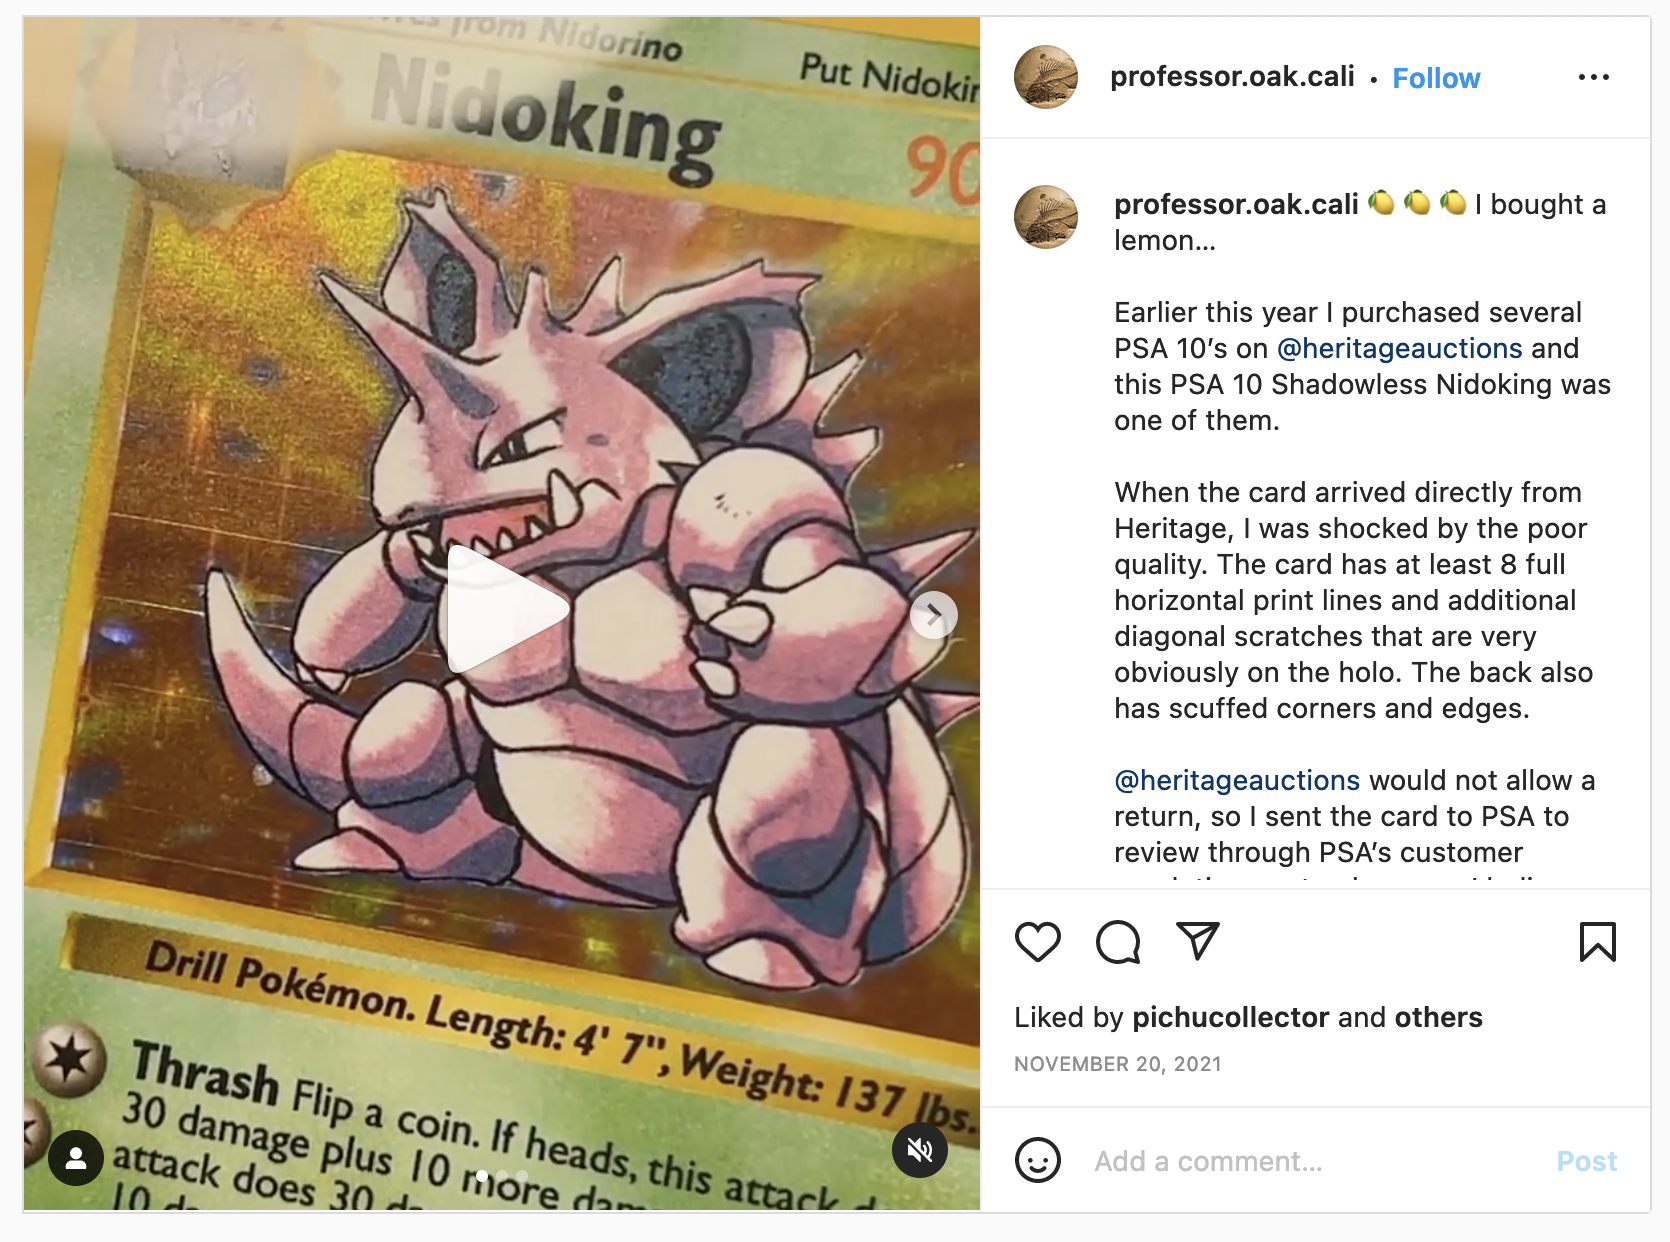Focus the Add a comment field
Screen dimensions: 1670x1242
(1310, 1161)
